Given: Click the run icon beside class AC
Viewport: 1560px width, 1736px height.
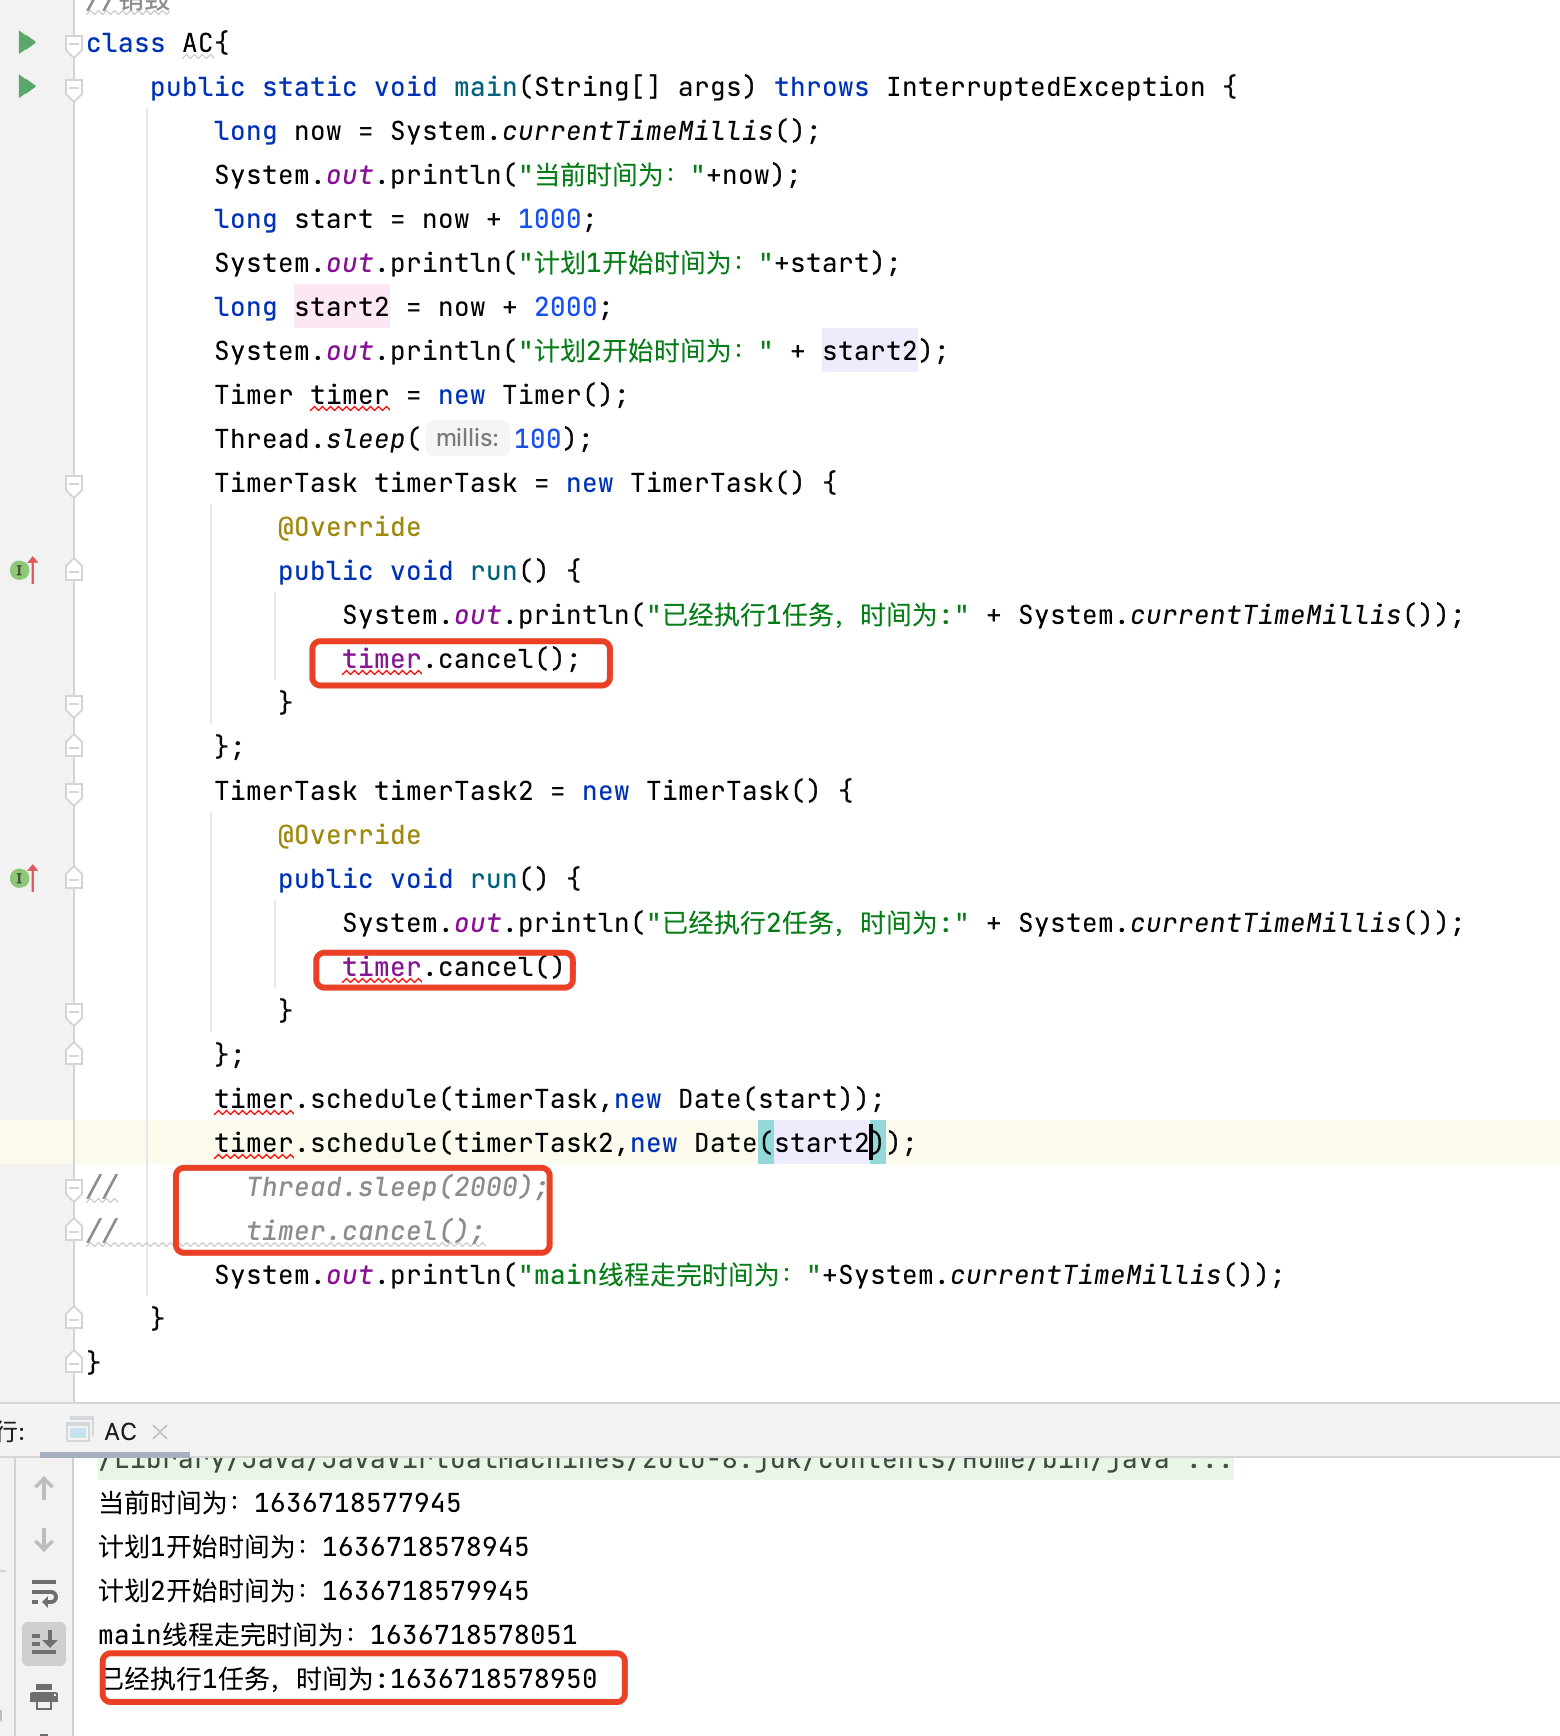Looking at the screenshot, I should pyautogui.click(x=27, y=42).
